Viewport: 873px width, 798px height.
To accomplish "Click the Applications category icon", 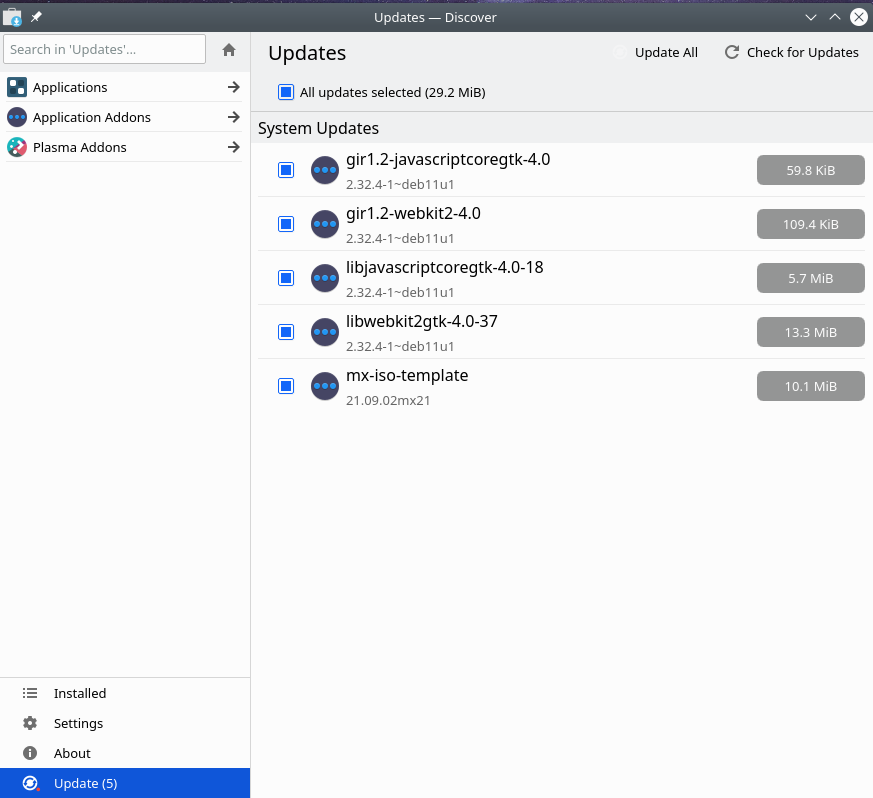I will [x=17, y=87].
